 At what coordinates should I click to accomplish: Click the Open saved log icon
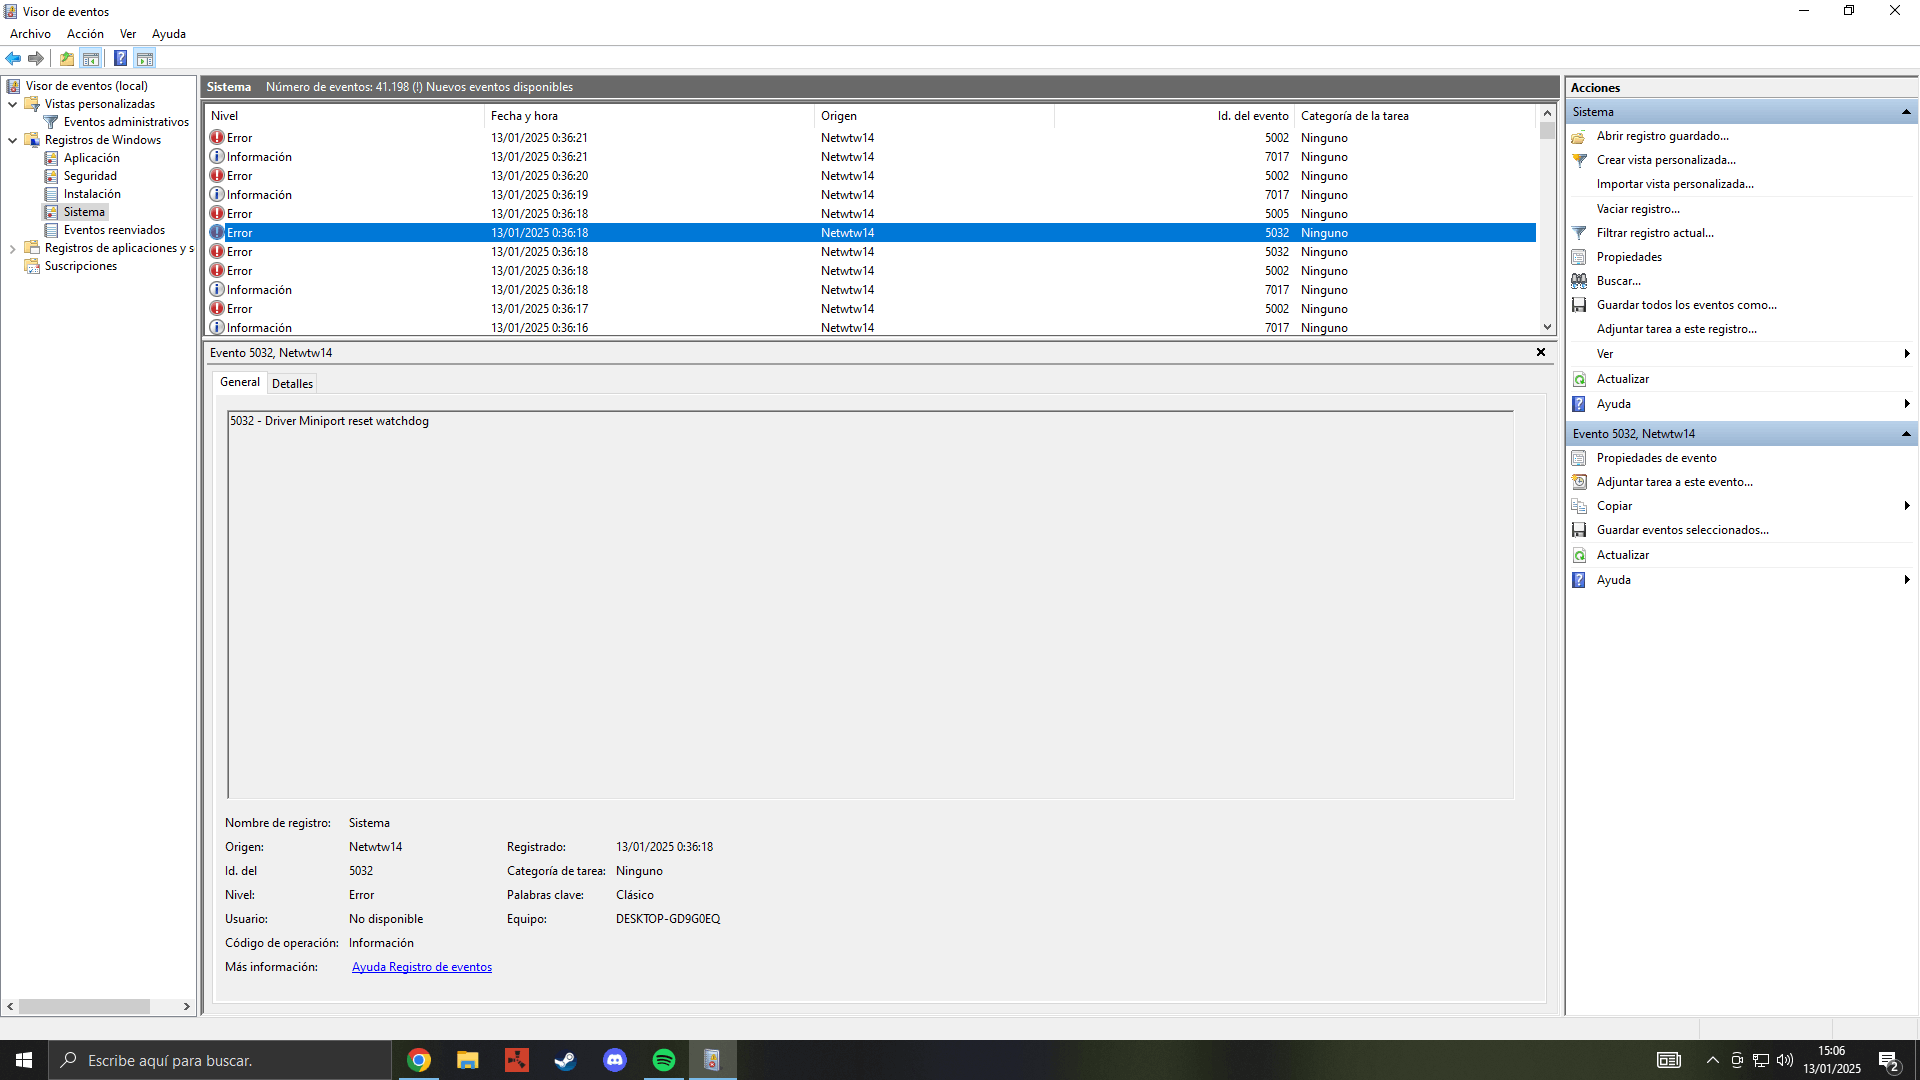[1579, 136]
